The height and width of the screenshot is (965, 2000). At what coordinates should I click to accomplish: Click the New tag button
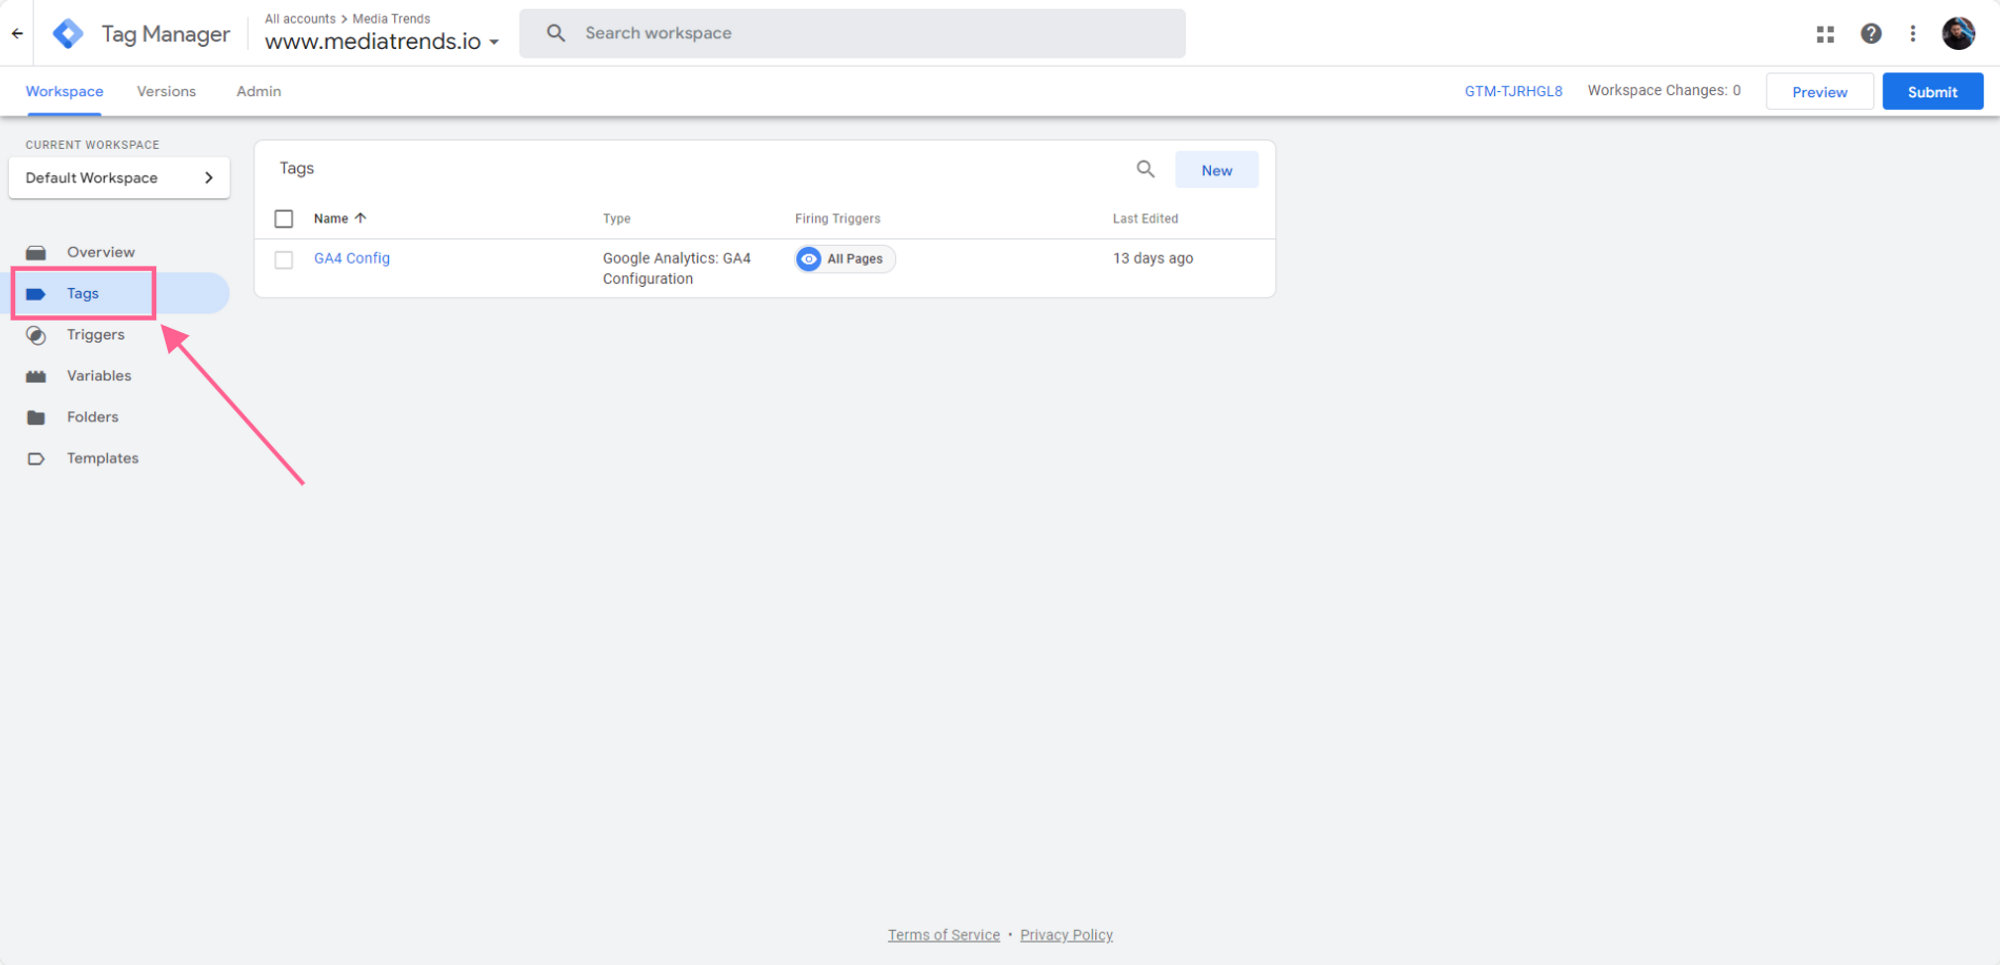(1216, 170)
